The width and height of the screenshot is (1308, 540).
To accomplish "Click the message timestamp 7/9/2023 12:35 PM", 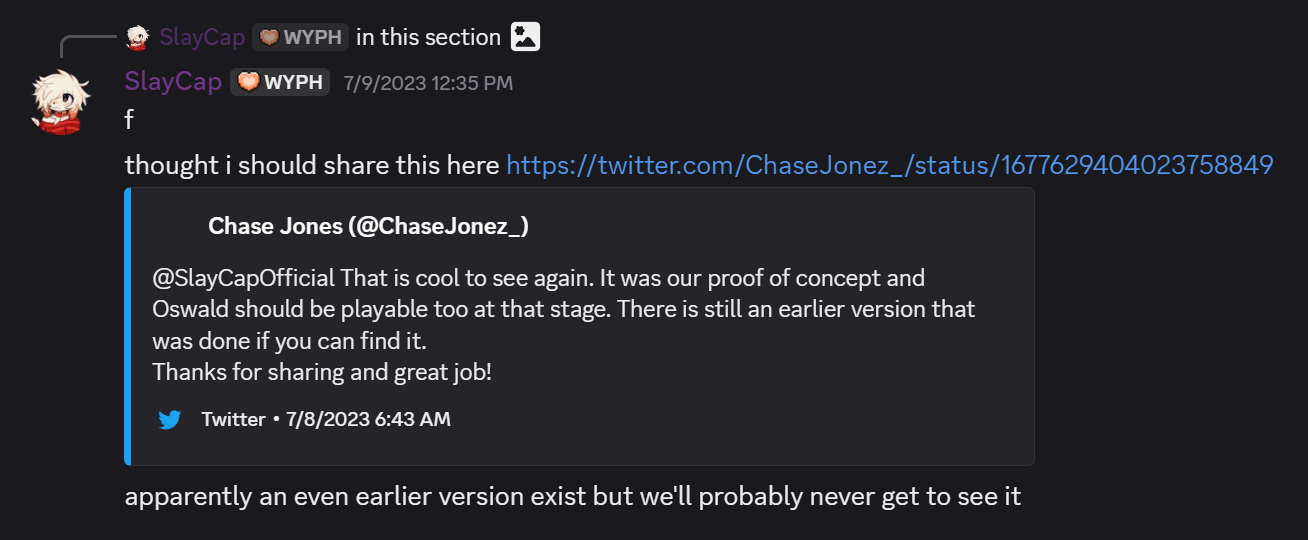I will pyautogui.click(x=428, y=83).
